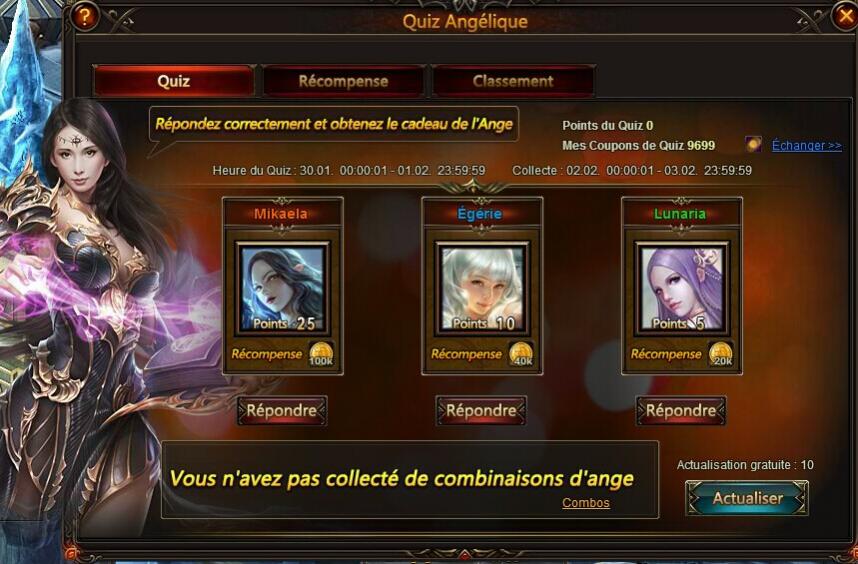Click the Mikaela name header
The height and width of the screenshot is (564, 858).
[281, 214]
